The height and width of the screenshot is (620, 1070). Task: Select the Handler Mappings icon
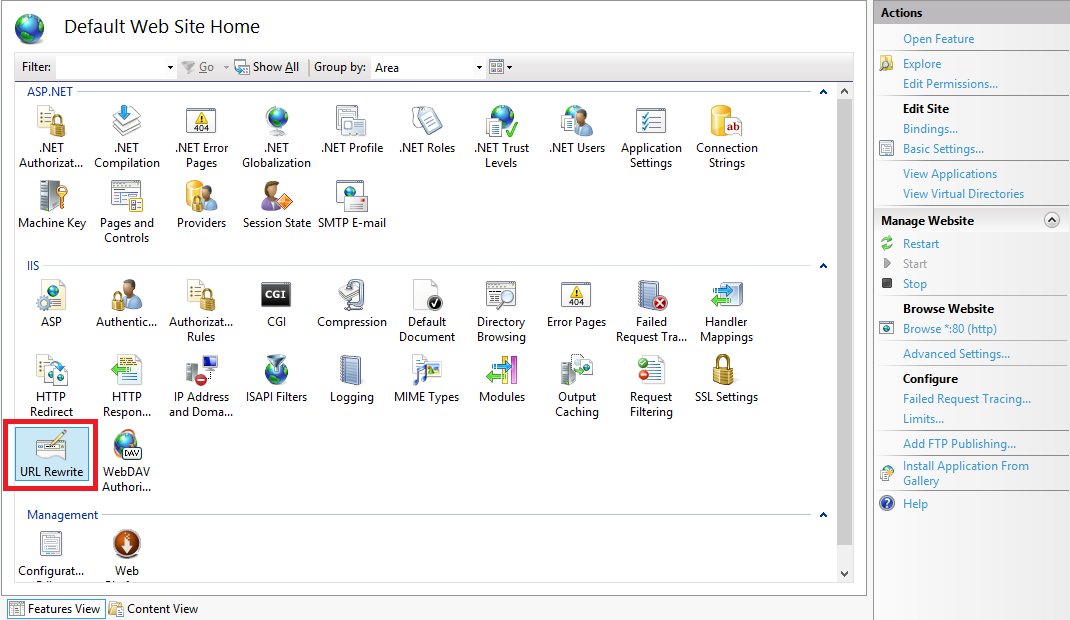pyautogui.click(x=726, y=297)
